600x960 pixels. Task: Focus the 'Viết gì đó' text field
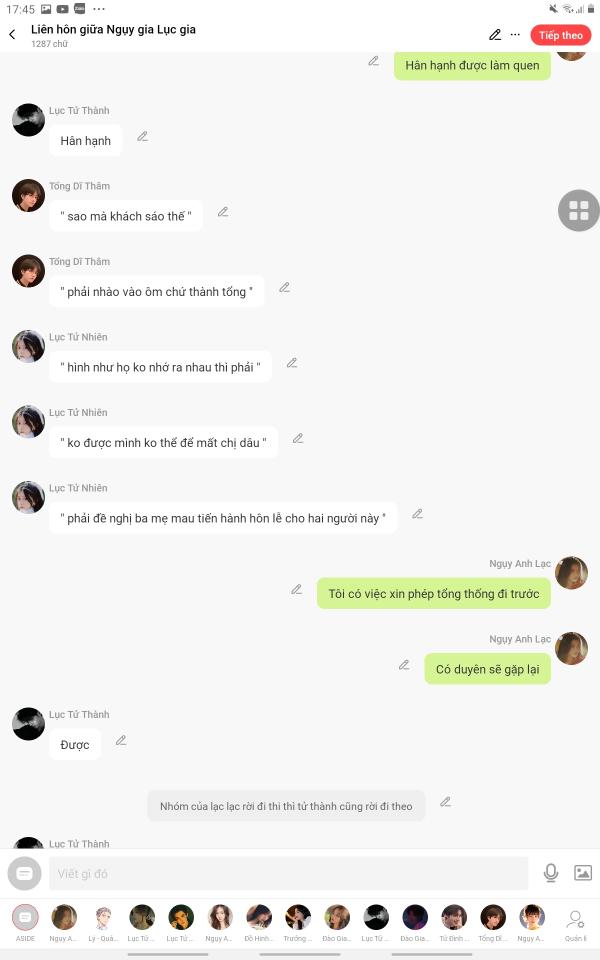[x=293, y=873]
